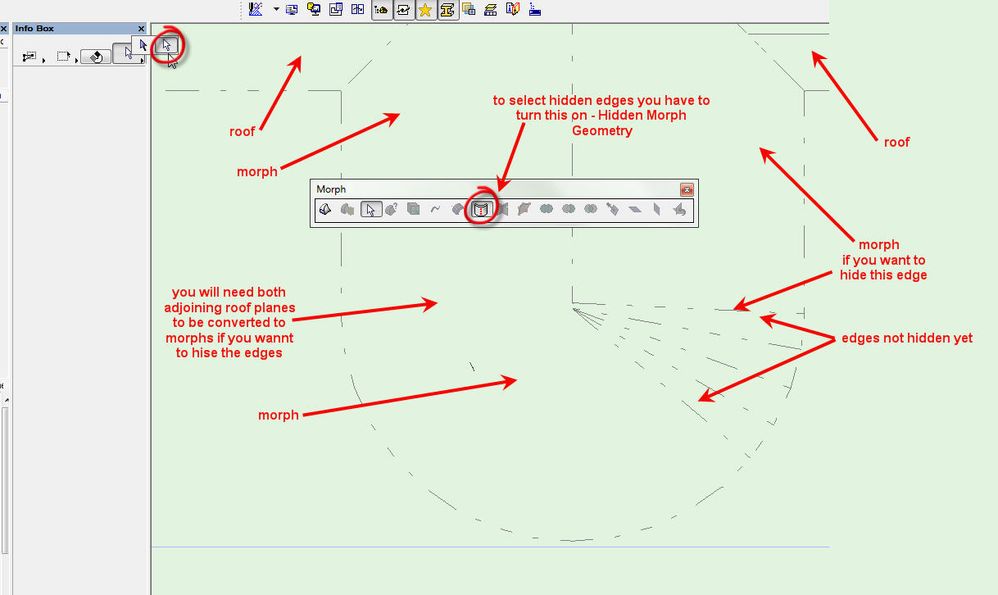Click the greyed curved surface icon in Morph palette
The width and height of the screenshot is (998, 595).
pyautogui.click(x=458, y=209)
